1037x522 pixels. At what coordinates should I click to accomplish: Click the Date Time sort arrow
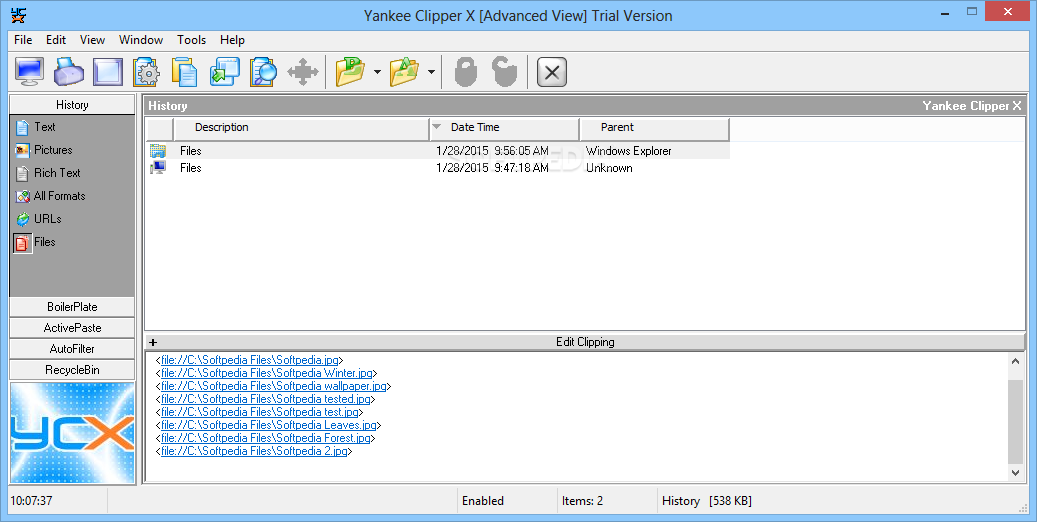pos(436,127)
